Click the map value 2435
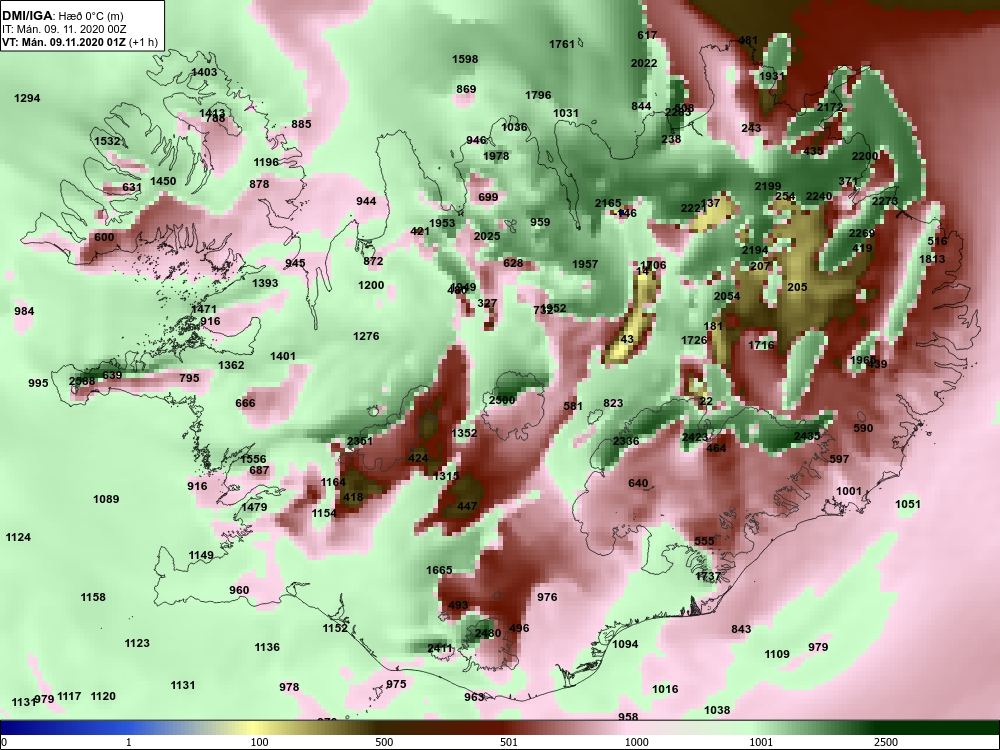 [807, 436]
